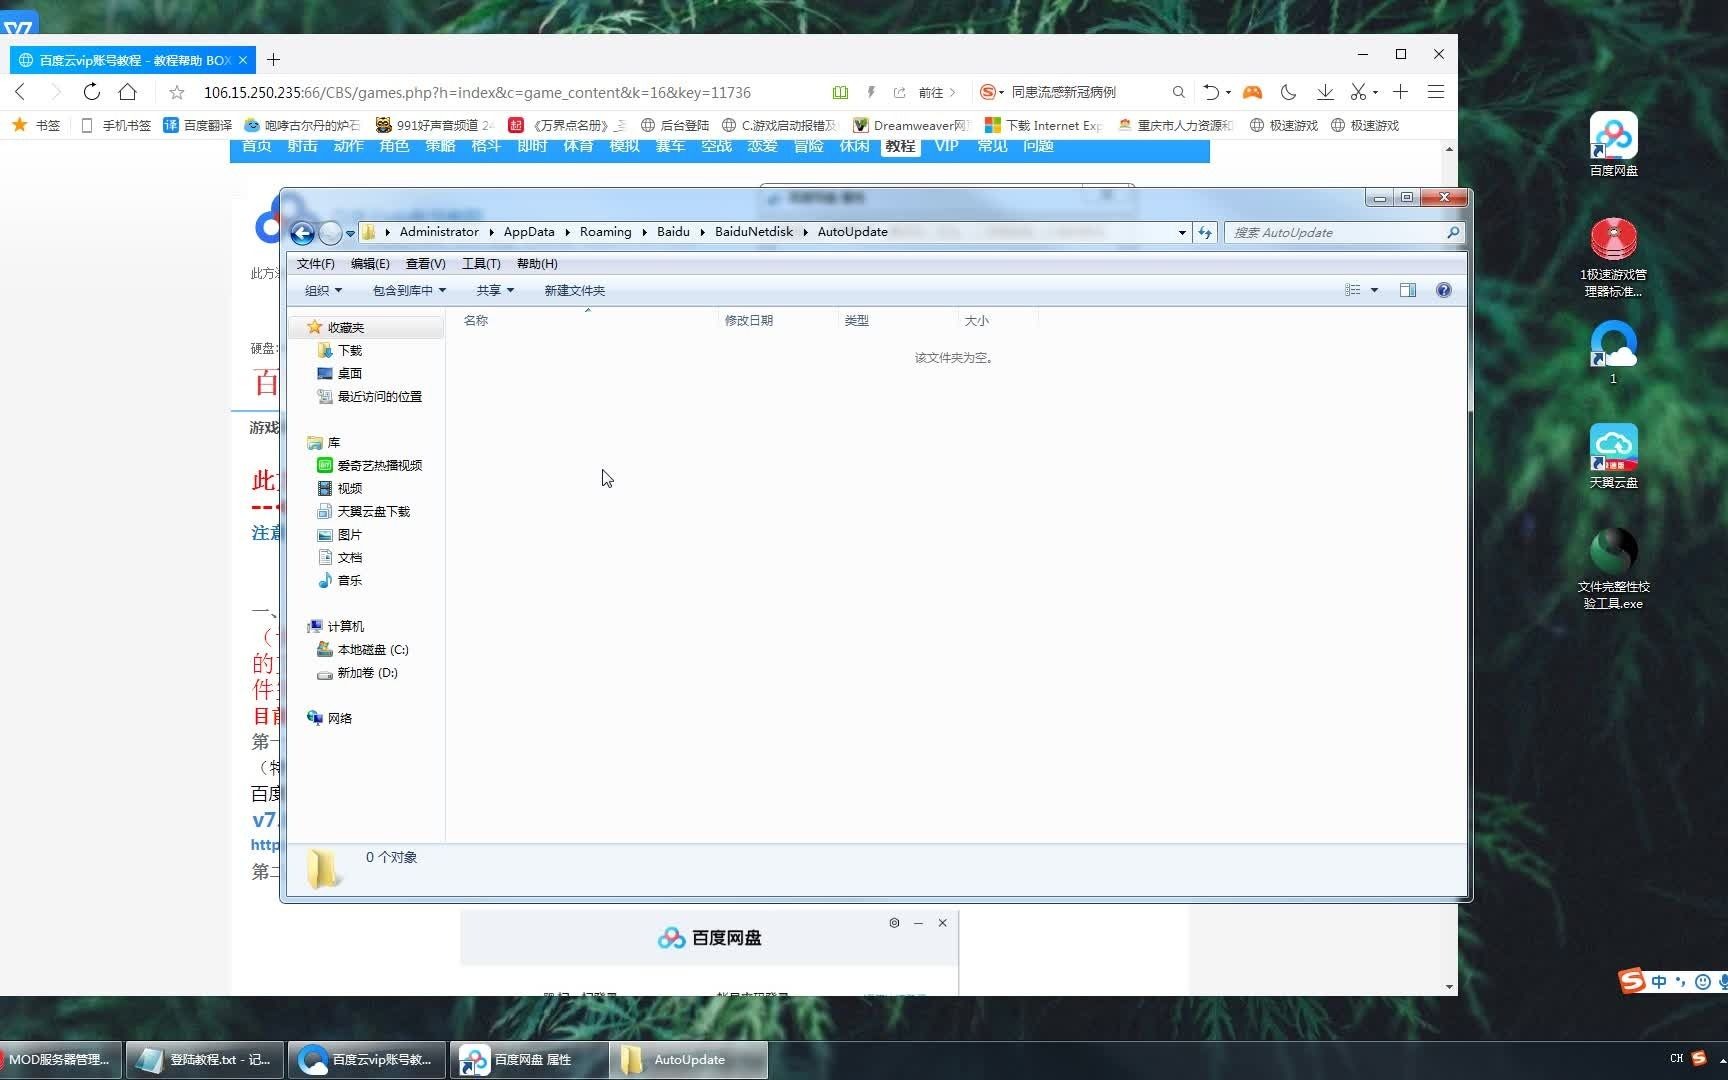
Task: Open the 帮助(H) menu
Action: click(537, 264)
